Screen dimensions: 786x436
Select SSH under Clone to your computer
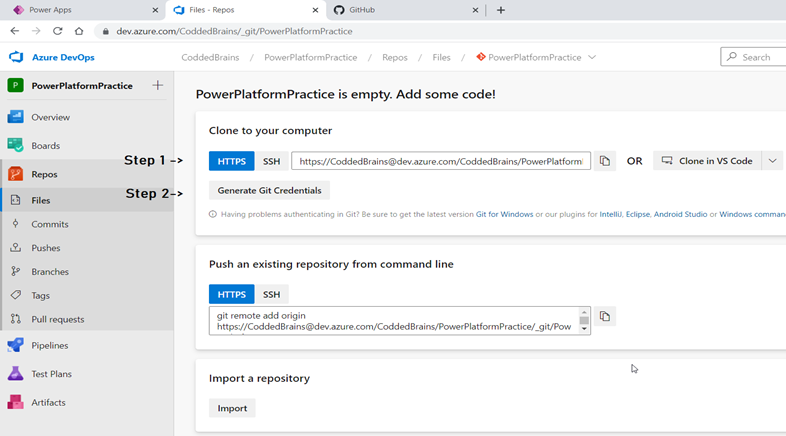click(272, 161)
